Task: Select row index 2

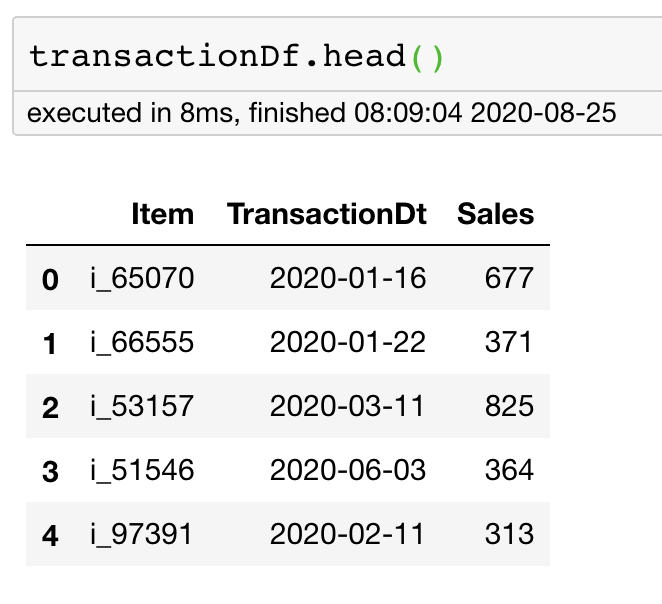Action: [x=50, y=407]
